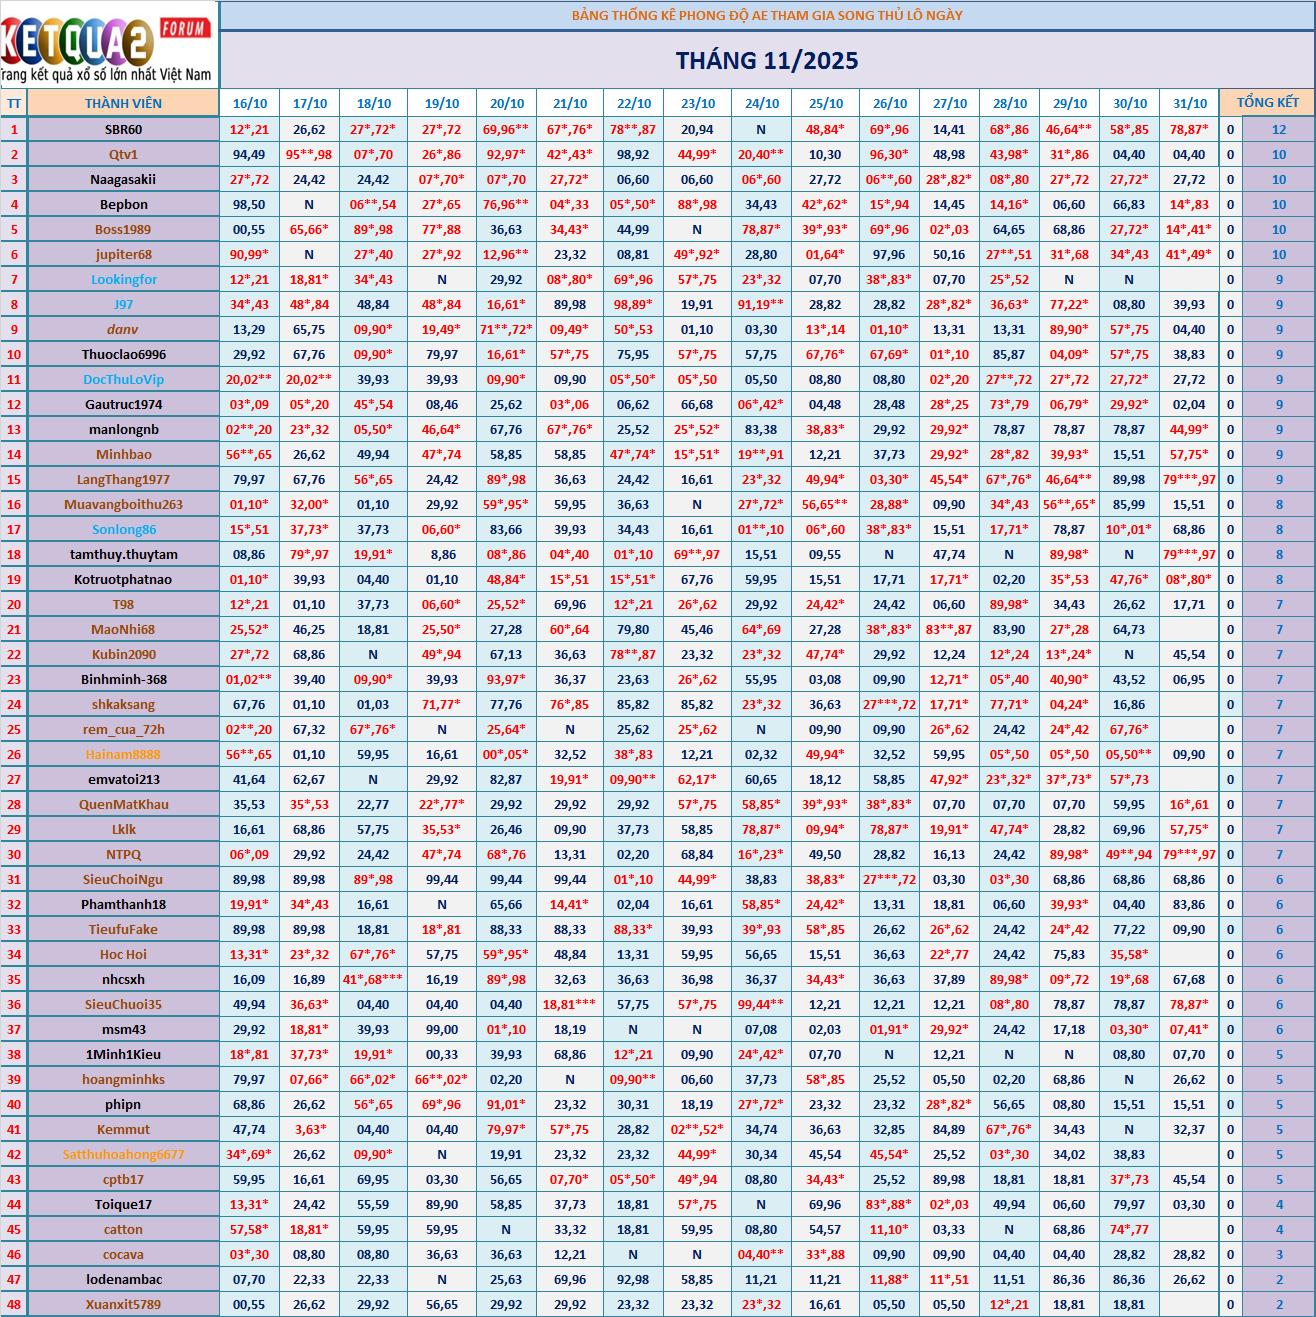Click the table heading BẢNG THỐNG KÊ PHONG ĐỘ
Screen dimensions: 1316x1317
point(766,15)
